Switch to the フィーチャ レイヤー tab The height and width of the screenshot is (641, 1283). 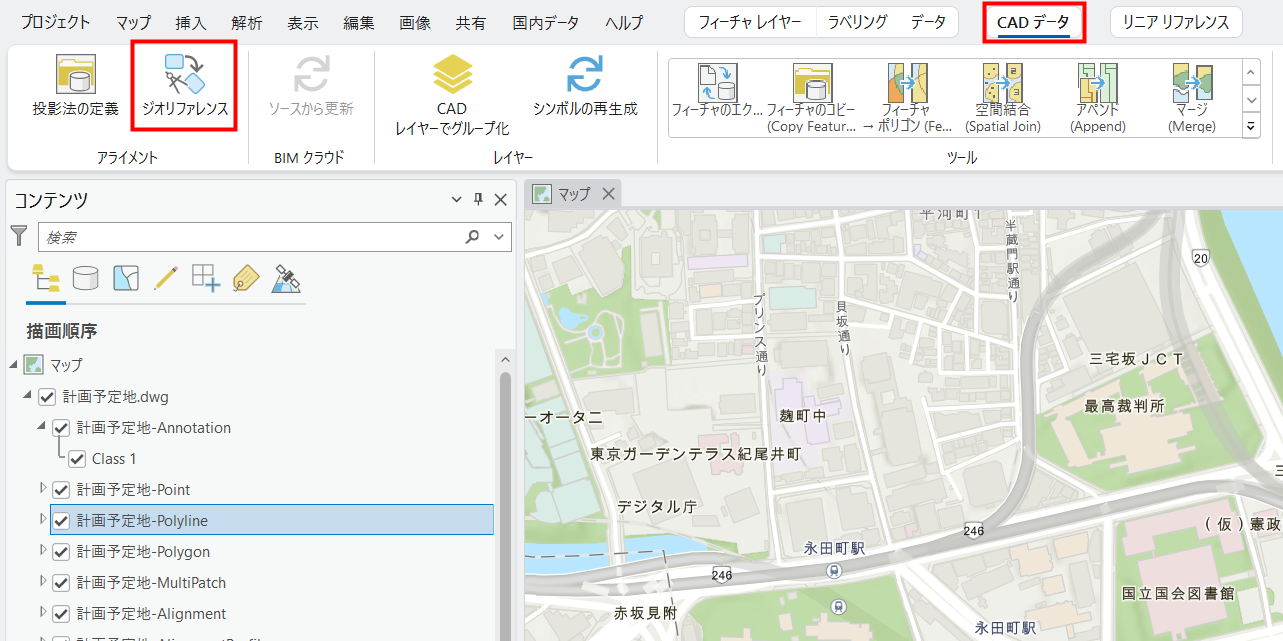coord(750,22)
